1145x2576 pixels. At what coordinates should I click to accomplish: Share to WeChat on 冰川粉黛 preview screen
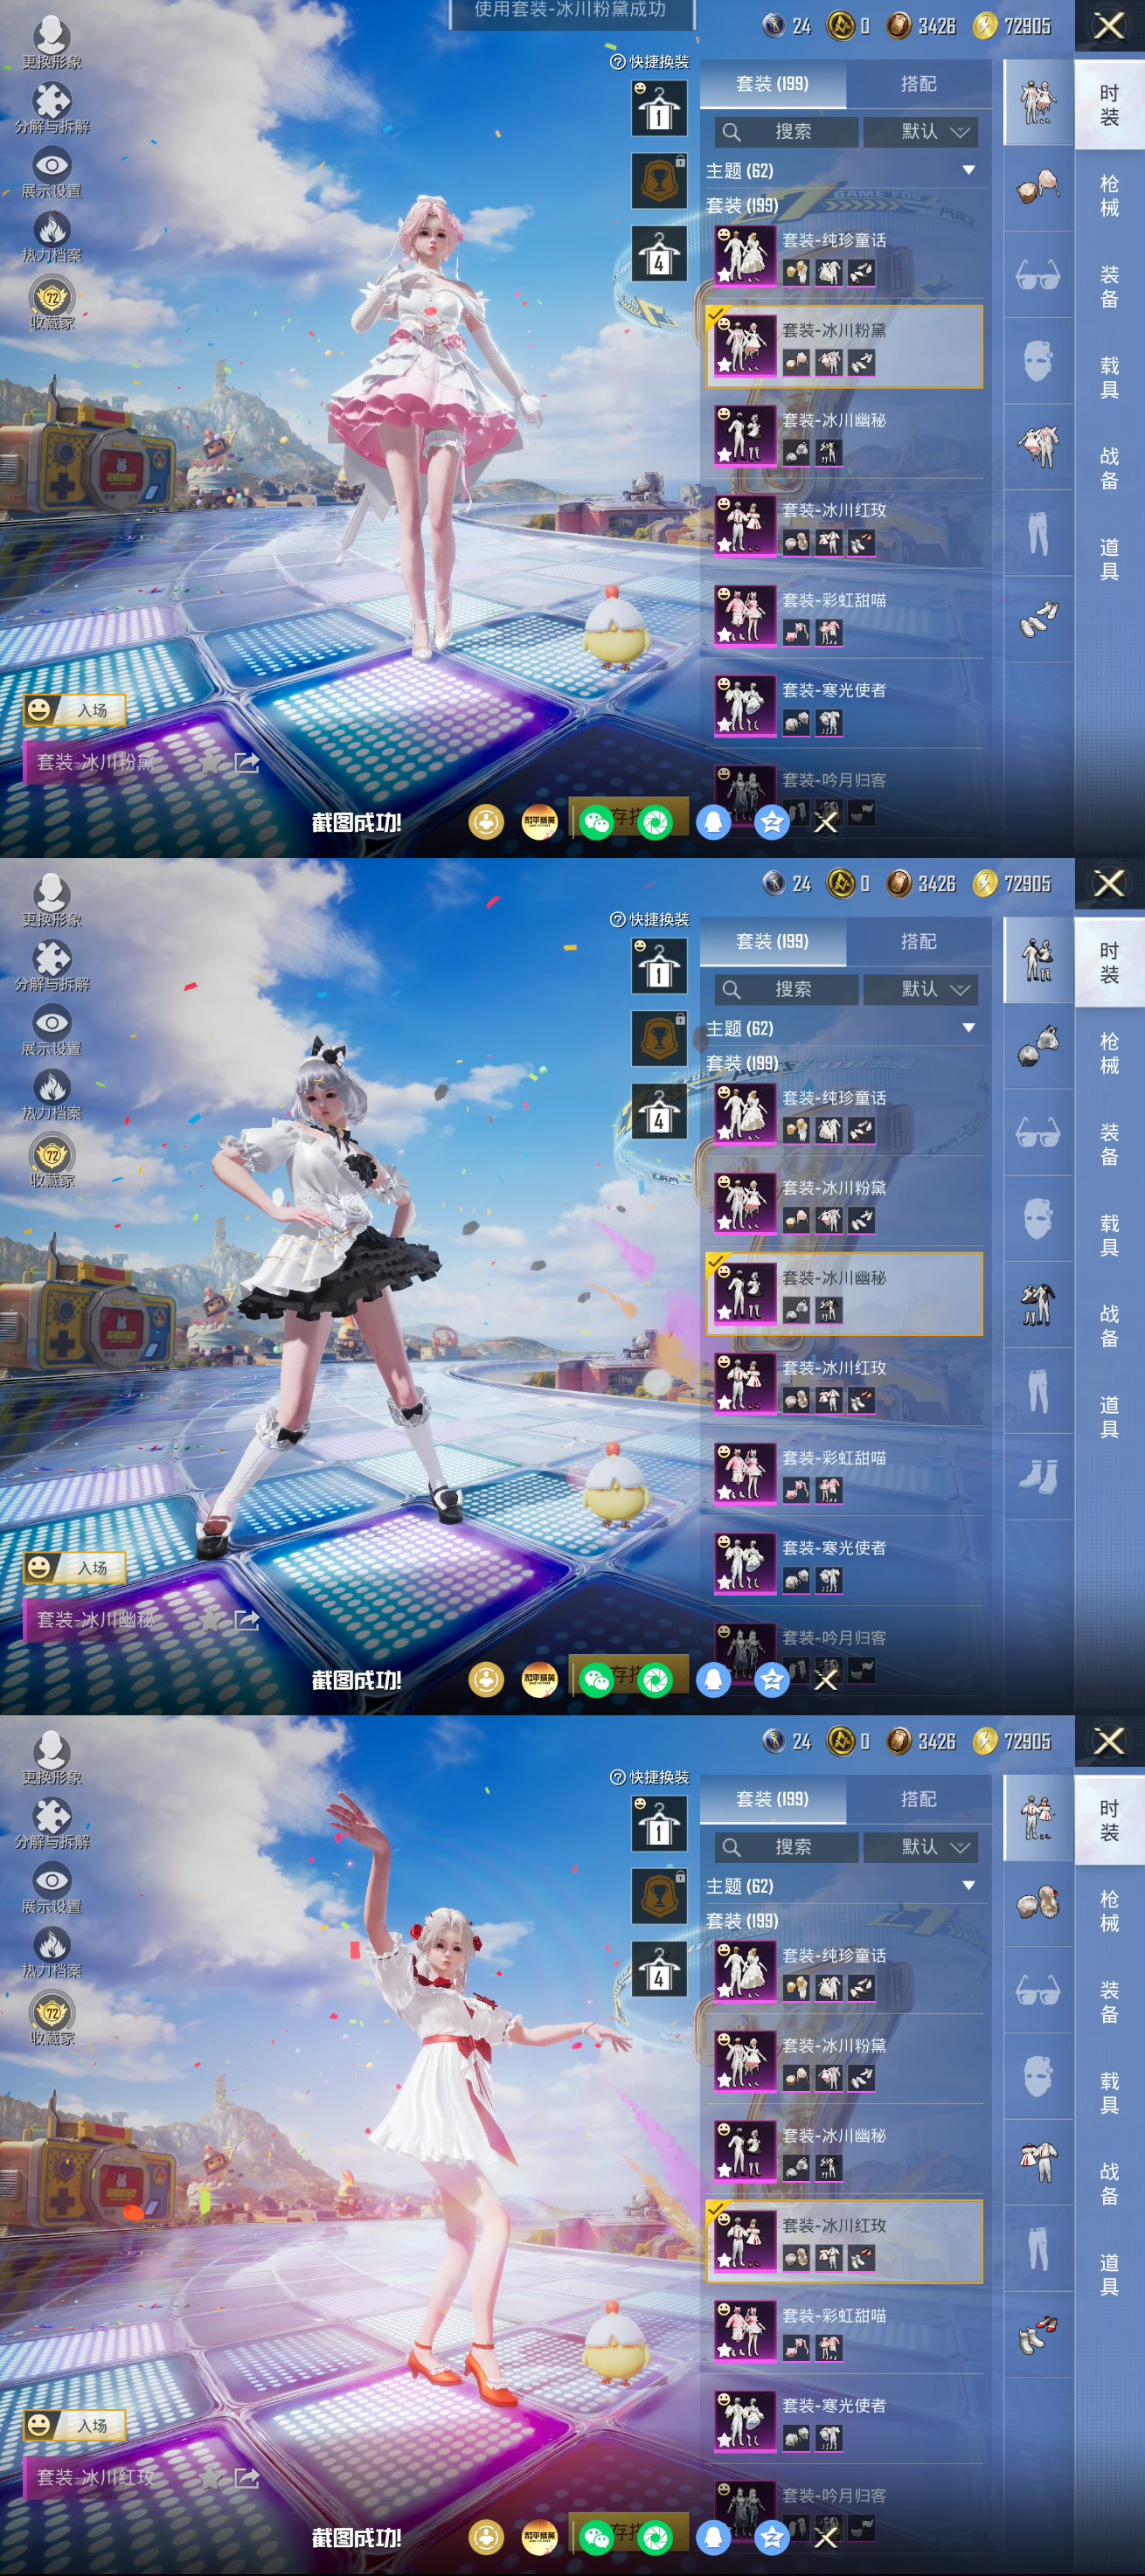click(597, 822)
